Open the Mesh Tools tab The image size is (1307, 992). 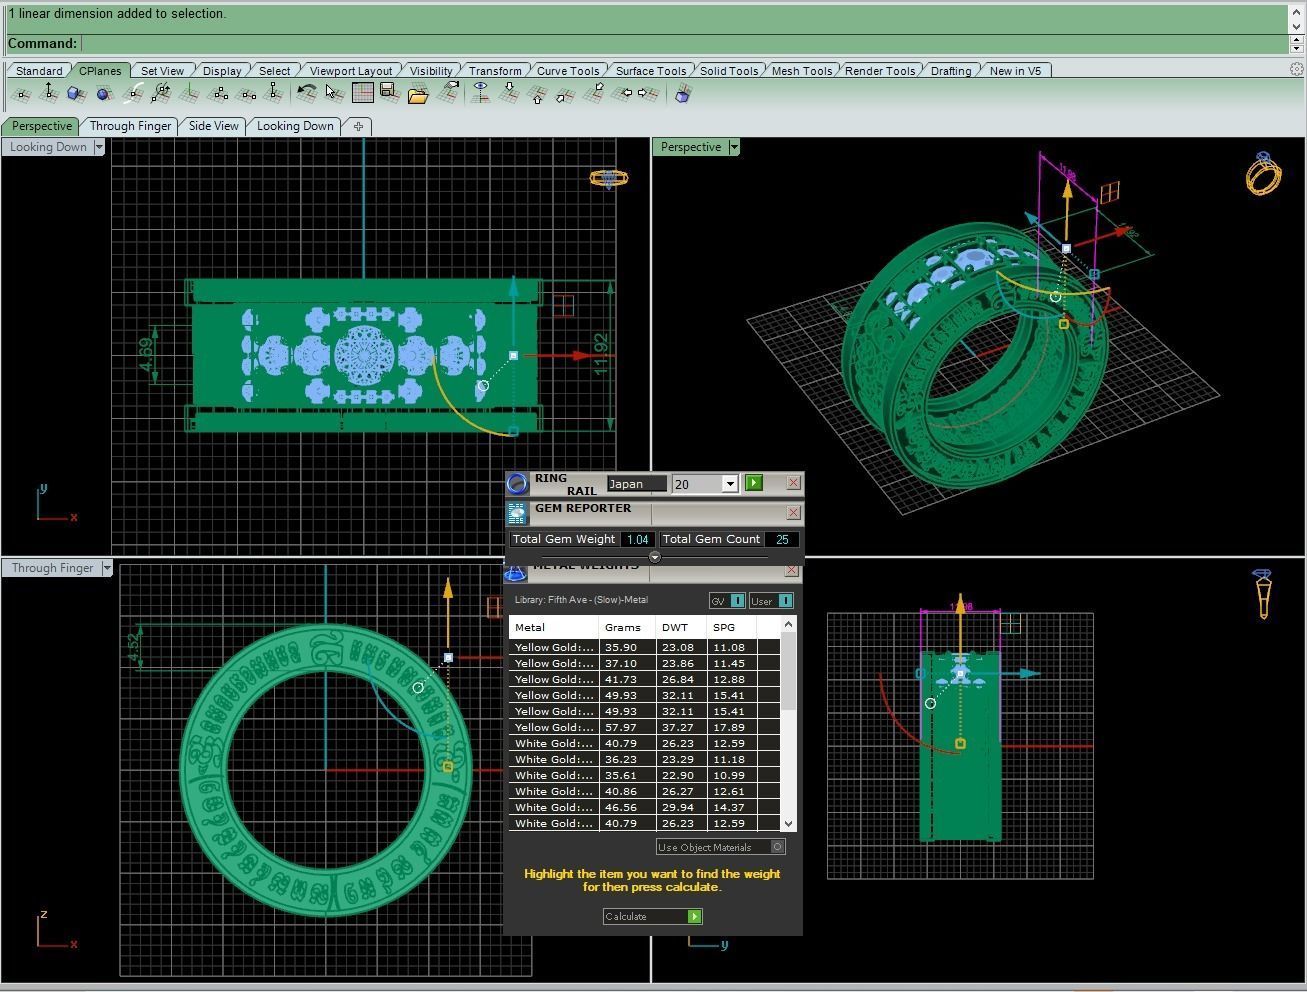(802, 71)
